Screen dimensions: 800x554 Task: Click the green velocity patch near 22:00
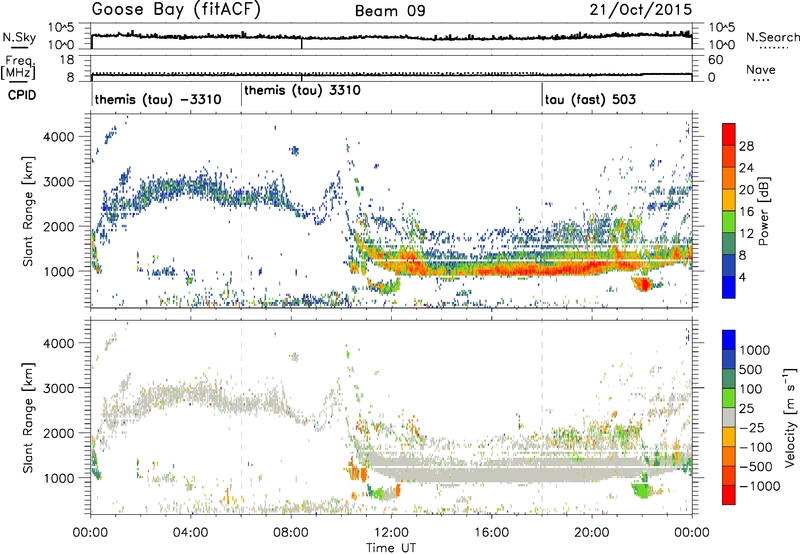(x=641, y=491)
